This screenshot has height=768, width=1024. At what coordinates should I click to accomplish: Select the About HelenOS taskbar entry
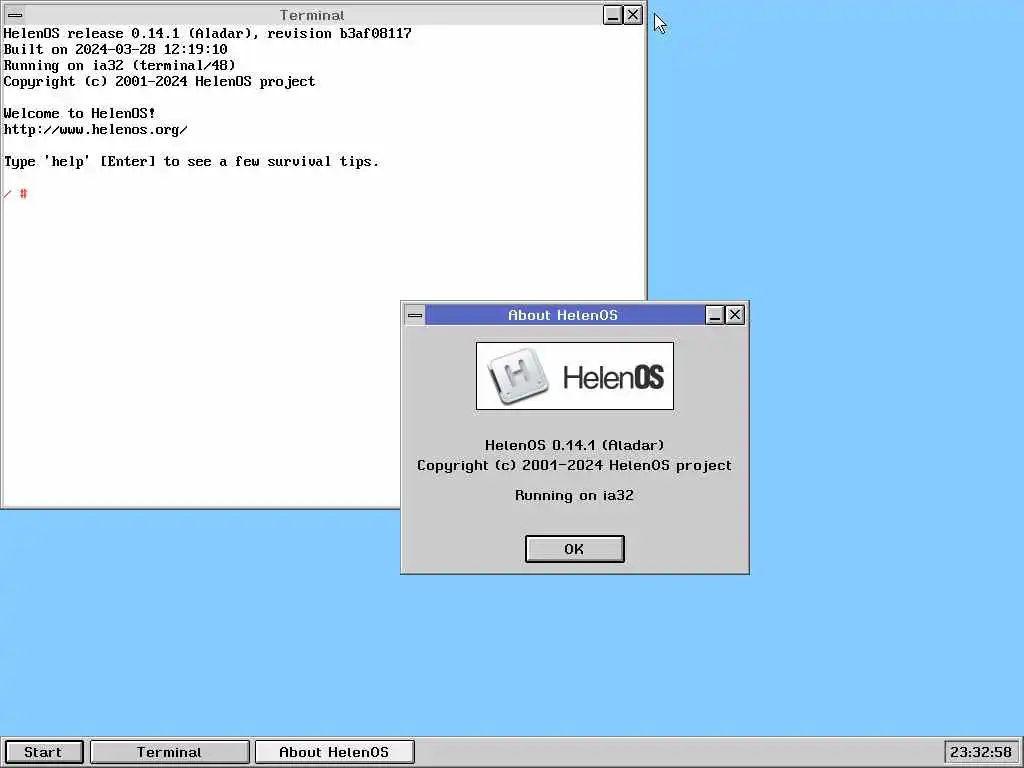tap(334, 752)
